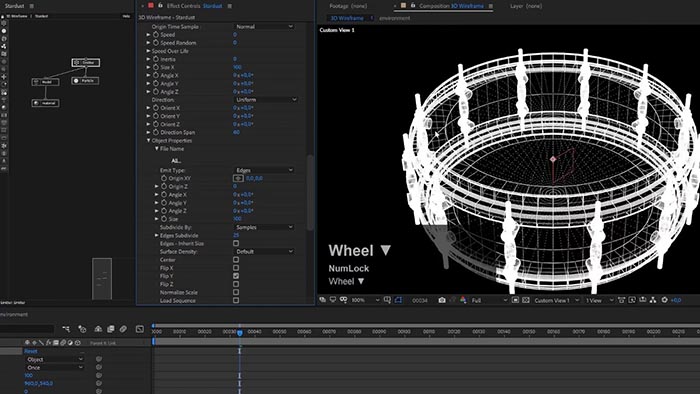Image resolution: width=700 pixels, height=394 pixels.
Task: Click the Edges Subdivide value 25
Action: pyautogui.click(x=236, y=235)
